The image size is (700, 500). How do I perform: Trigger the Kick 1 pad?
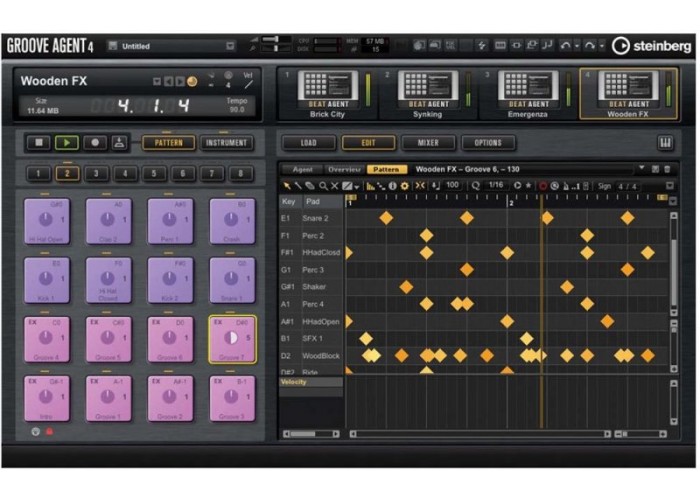pos(47,280)
